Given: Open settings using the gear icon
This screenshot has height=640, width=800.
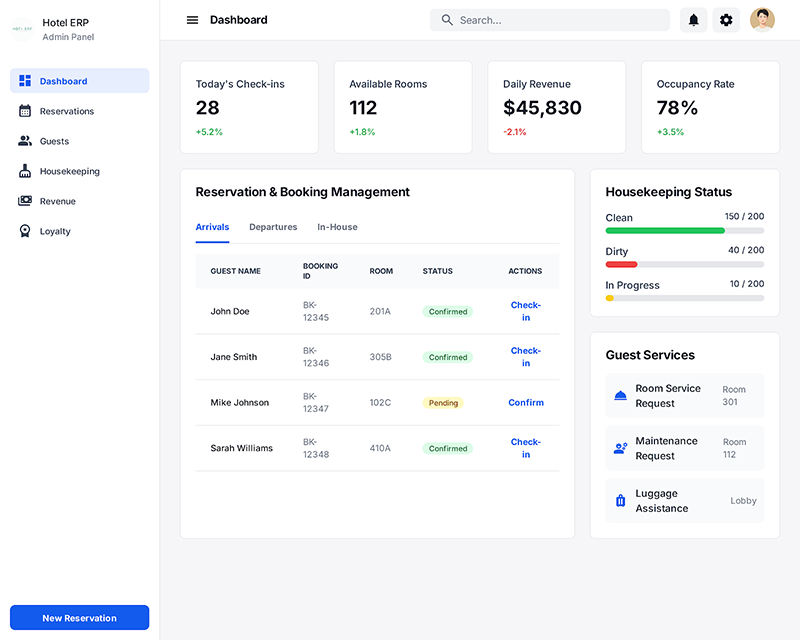Looking at the screenshot, I should pyautogui.click(x=726, y=19).
